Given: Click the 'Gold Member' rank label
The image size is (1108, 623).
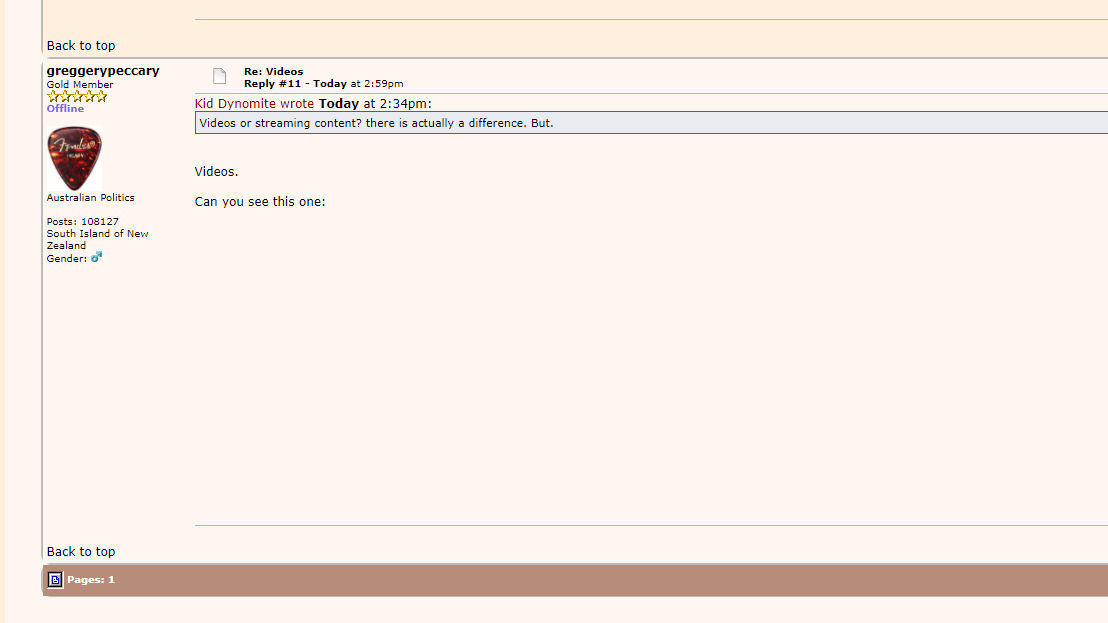Looking at the screenshot, I should click(80, 85).
